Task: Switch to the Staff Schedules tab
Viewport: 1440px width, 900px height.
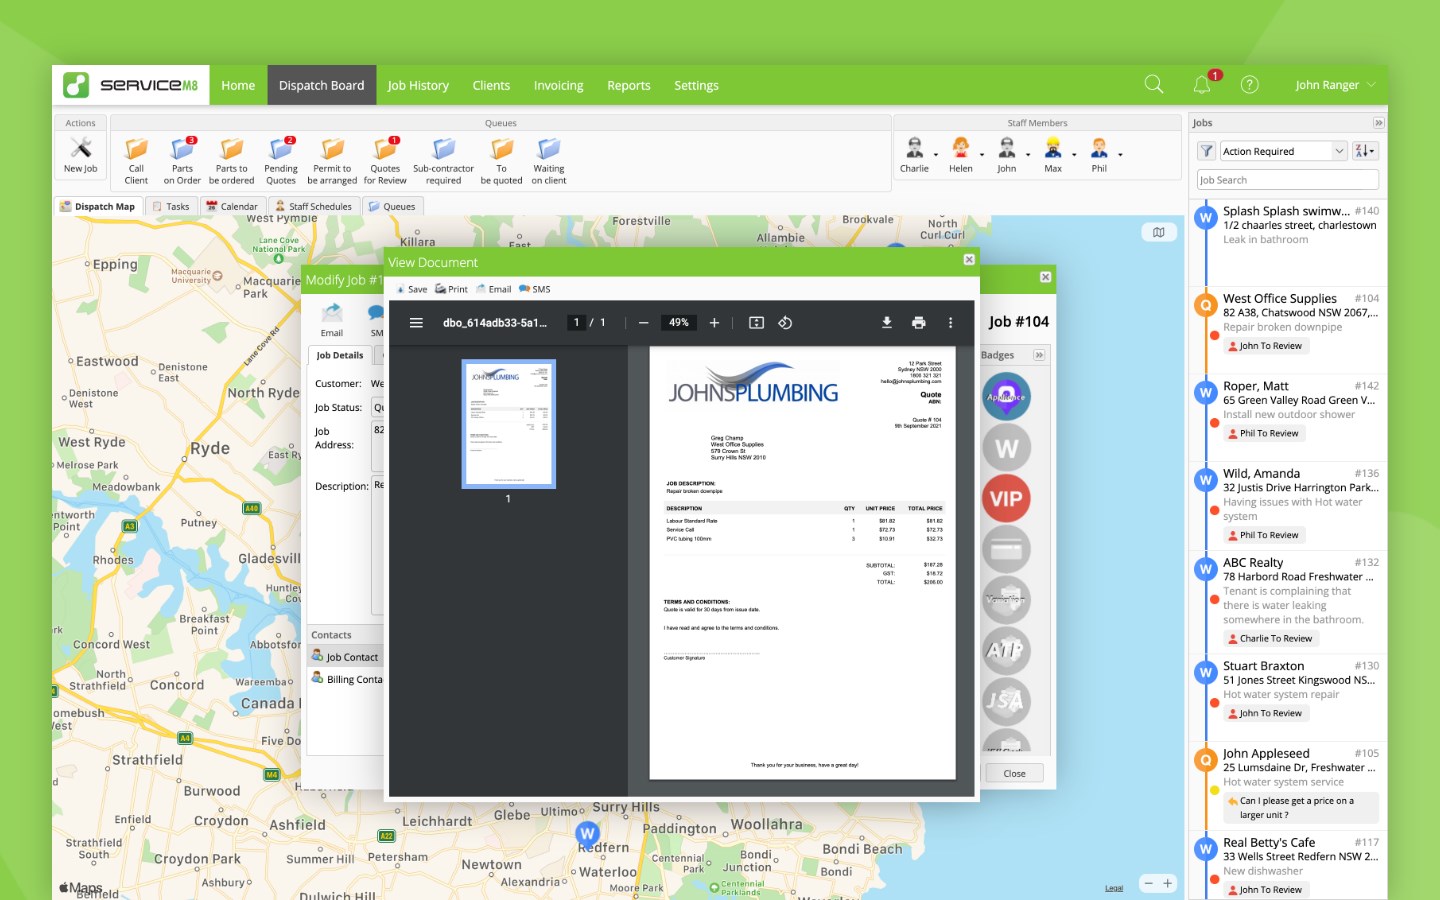Action: tap(313, 206)
